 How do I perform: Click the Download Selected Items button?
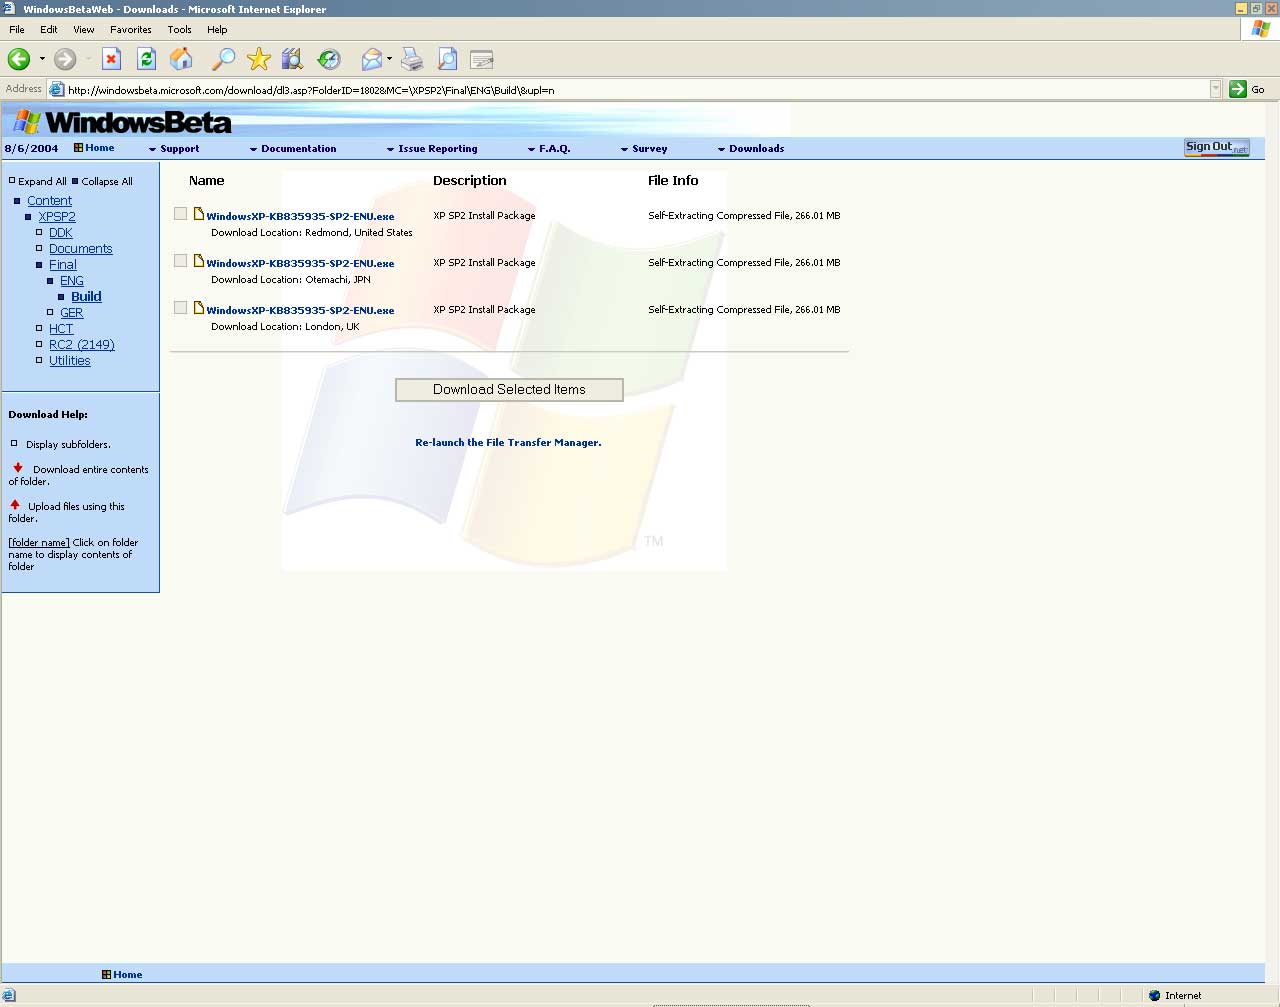point(509,390)
